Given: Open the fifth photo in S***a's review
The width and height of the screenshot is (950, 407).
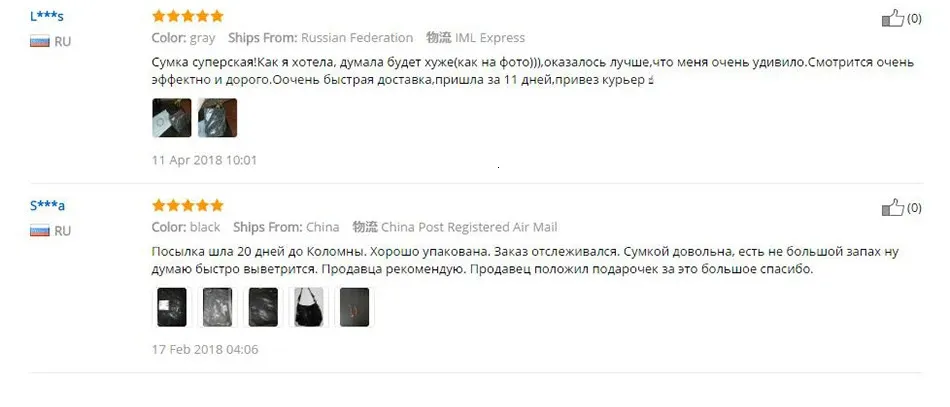Looking at the screenshot, I should pos(354,307).
